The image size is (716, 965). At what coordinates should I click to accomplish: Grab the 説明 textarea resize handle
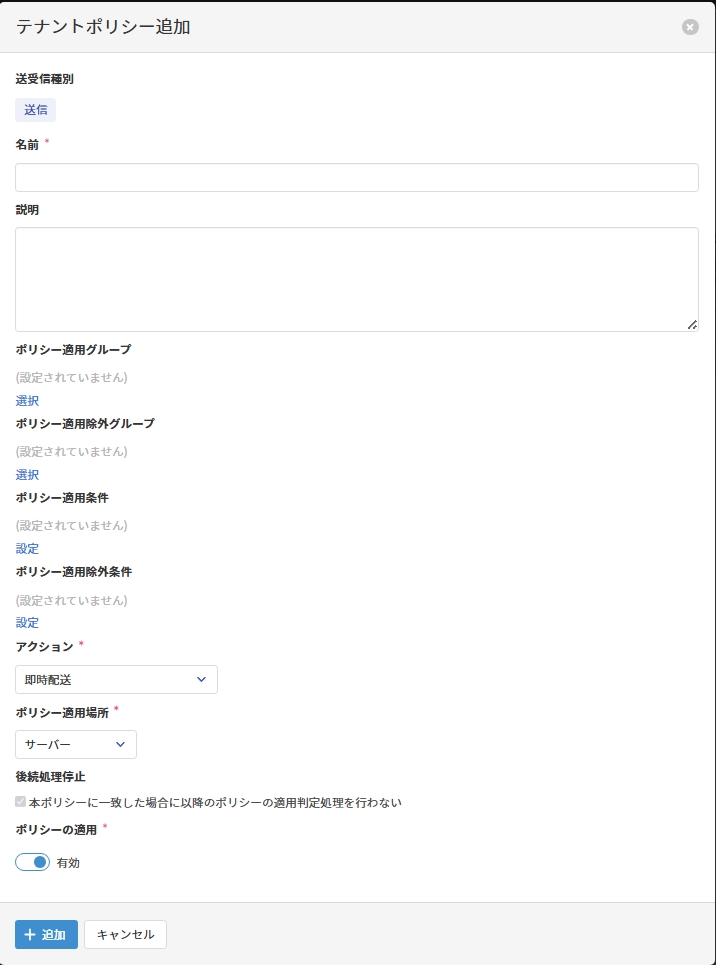tap(692, 325)
